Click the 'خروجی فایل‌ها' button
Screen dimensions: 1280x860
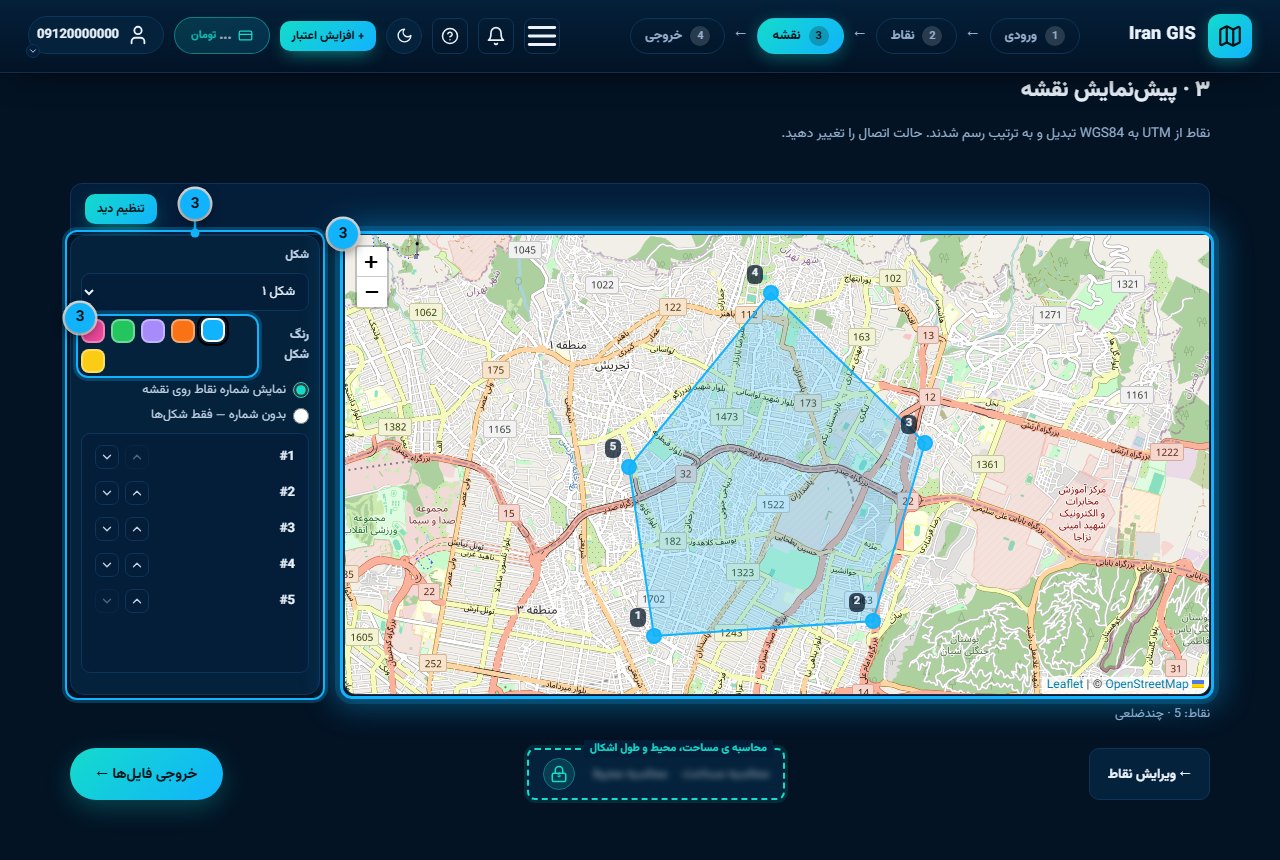coord(146,774)
